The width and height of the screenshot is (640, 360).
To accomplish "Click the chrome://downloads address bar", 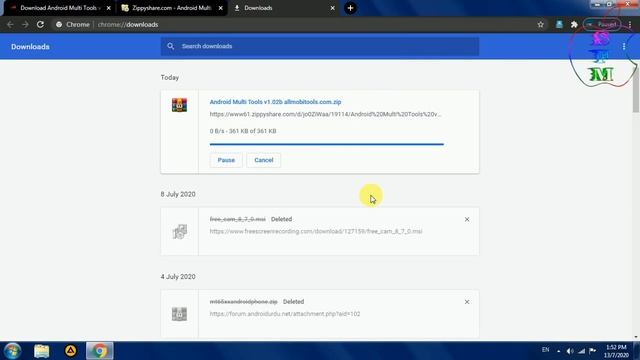I will click(294, 24).
